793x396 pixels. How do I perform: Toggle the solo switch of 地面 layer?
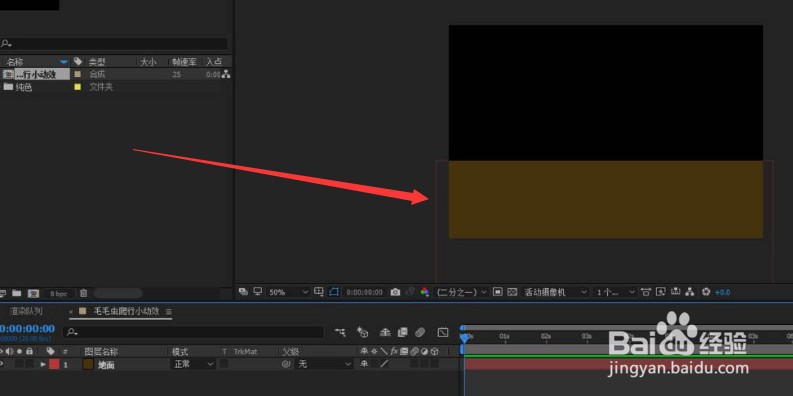19,364
